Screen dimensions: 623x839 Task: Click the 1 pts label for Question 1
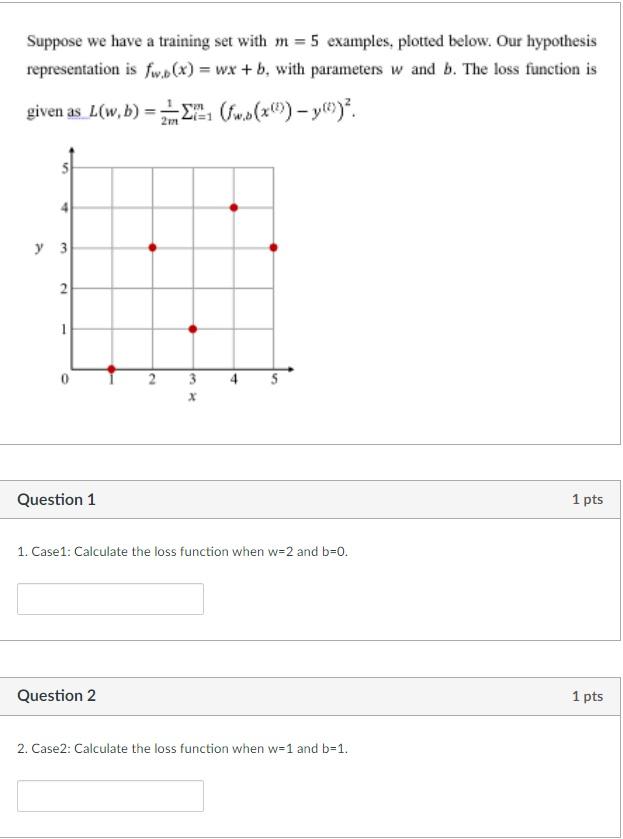click(x=587, y=497)
